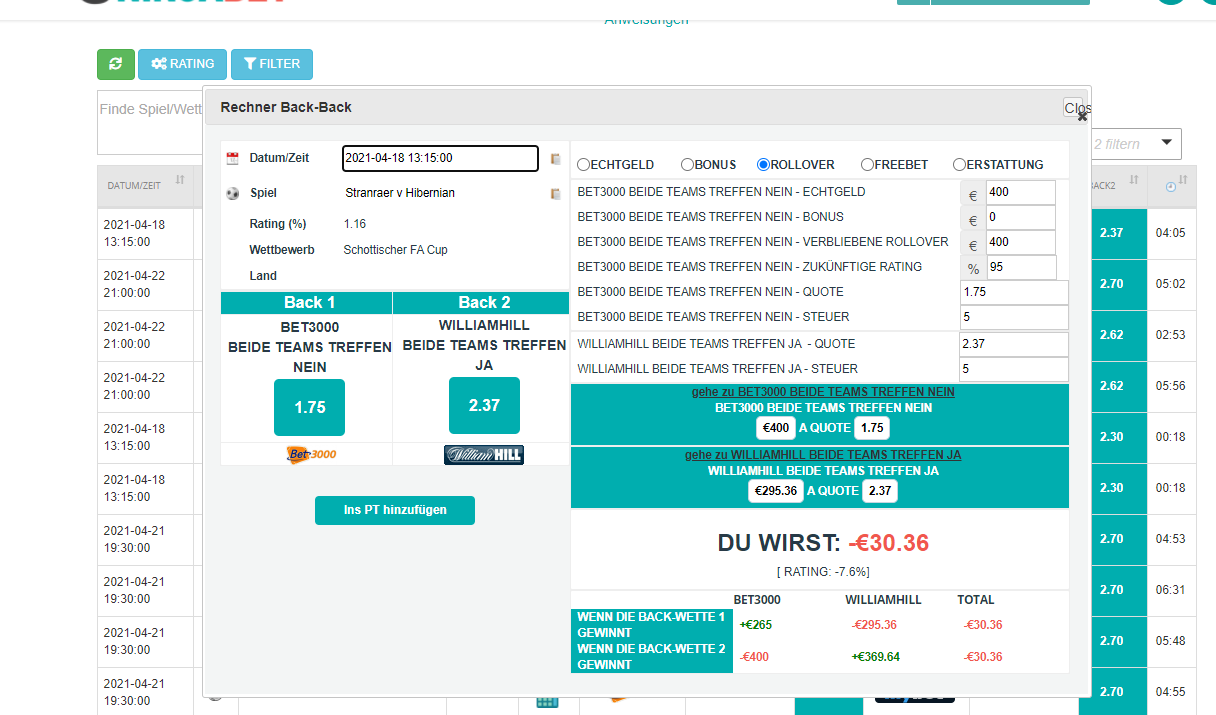Click background table time cell 05:02
1216x715 pixels.
[x=1170, y=284]
